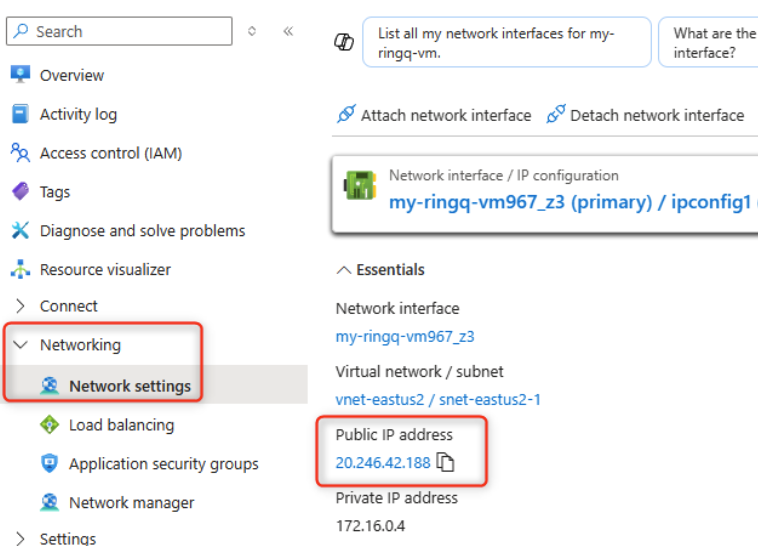Click Attach network interface button
This screenshot has width=758, height=546.
[x=434, y=115]
